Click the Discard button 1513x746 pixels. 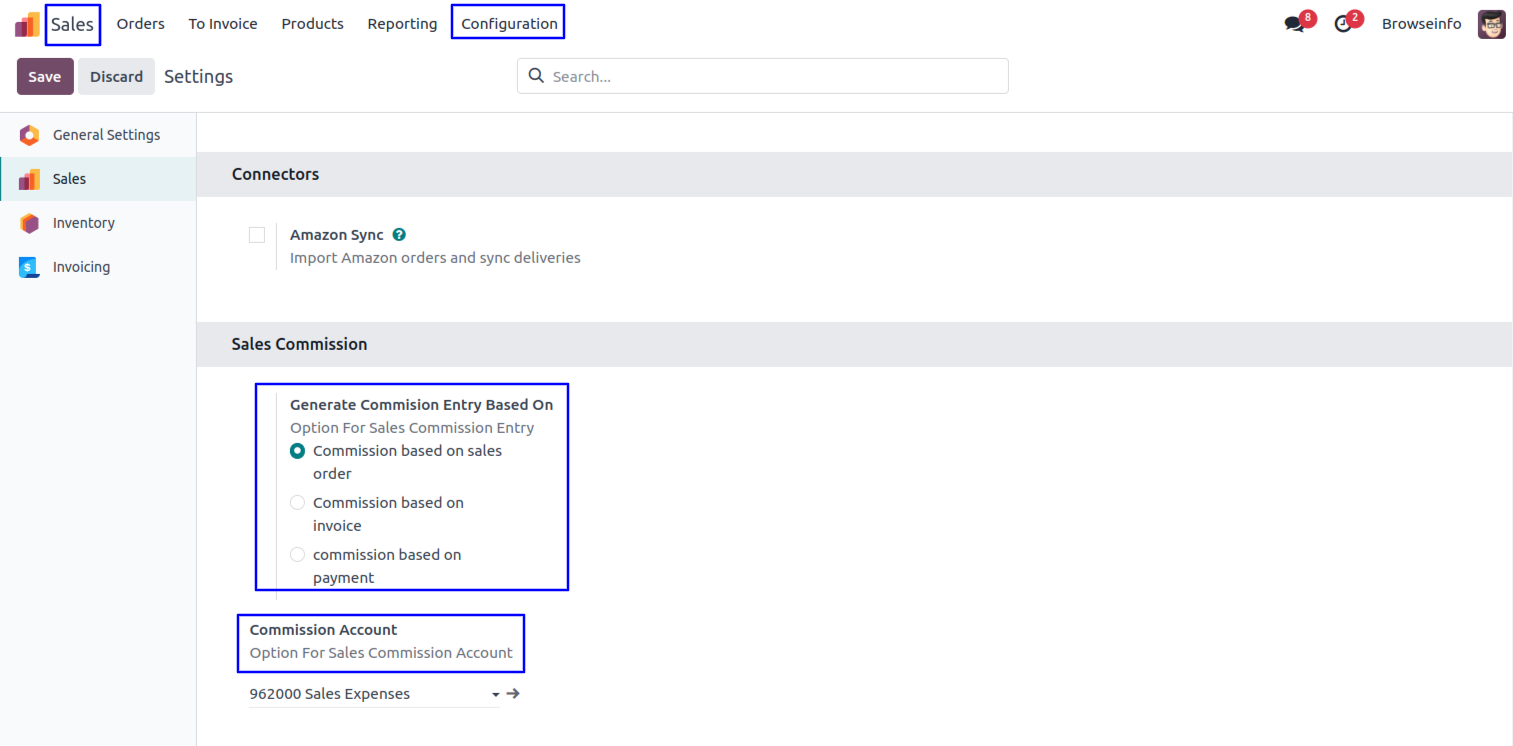[116, 77]
